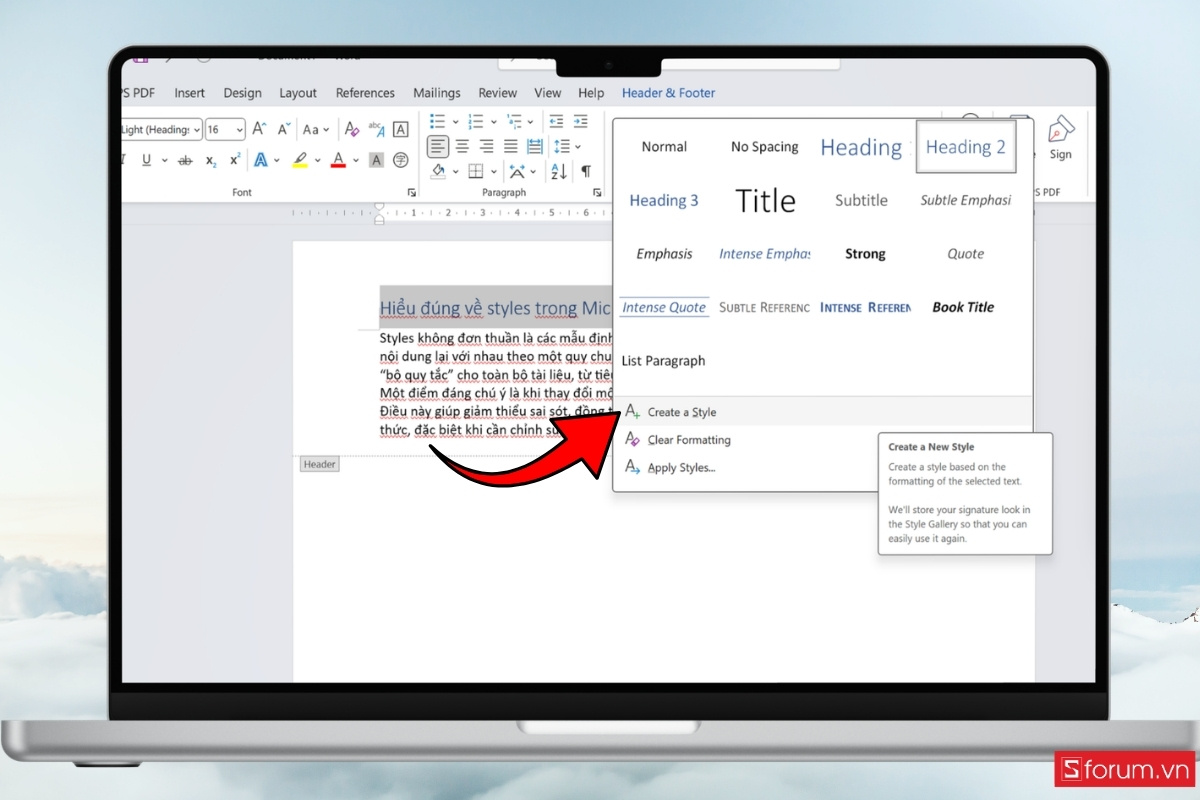Apply strikethrough formatting
The height and width of the screenshot is (800, 1200).
[185, 160]
